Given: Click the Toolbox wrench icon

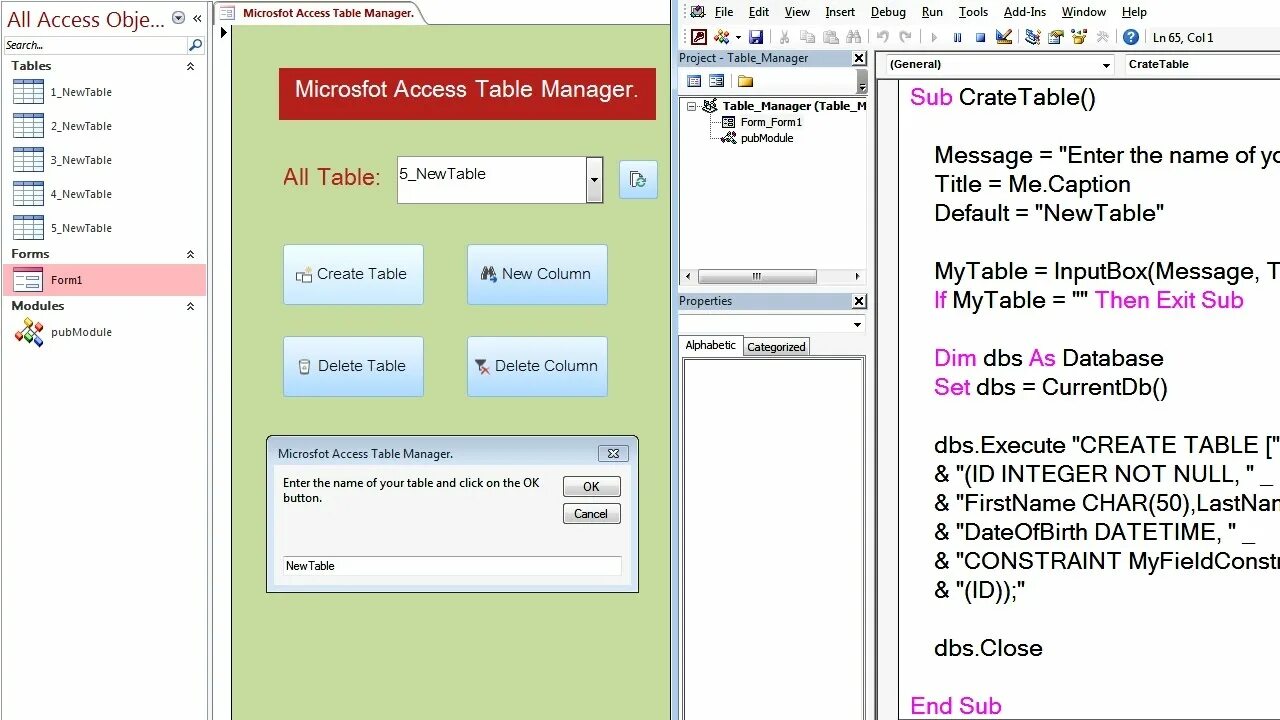Looking at the screenshot, I should point(1102,37).
